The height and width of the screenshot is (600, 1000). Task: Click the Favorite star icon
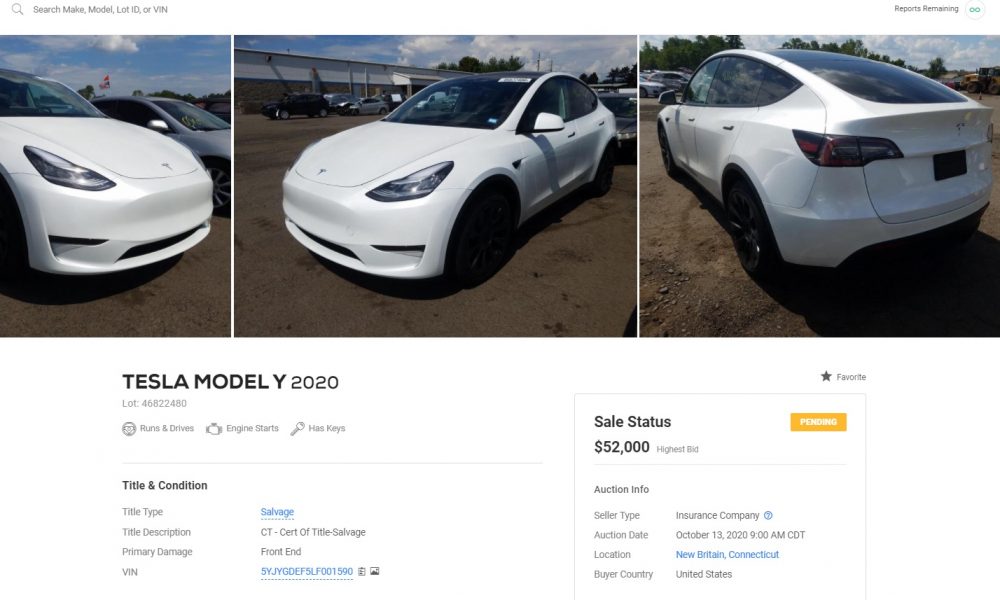[826, 376]
